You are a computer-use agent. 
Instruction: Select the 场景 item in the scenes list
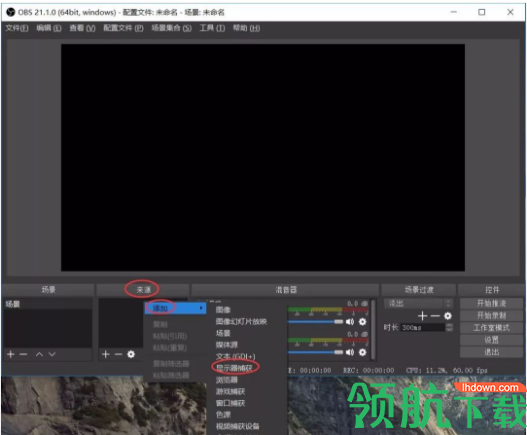tap(48, 304)
